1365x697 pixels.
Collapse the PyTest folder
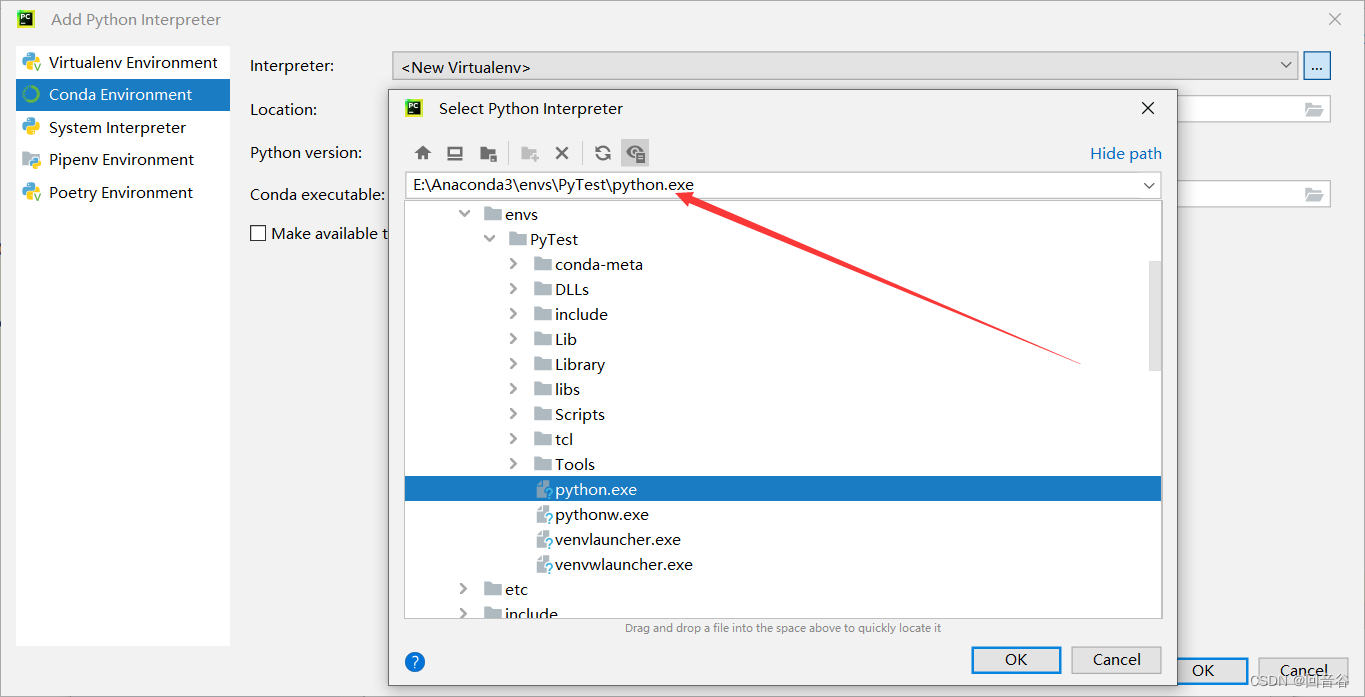[489, 238]
